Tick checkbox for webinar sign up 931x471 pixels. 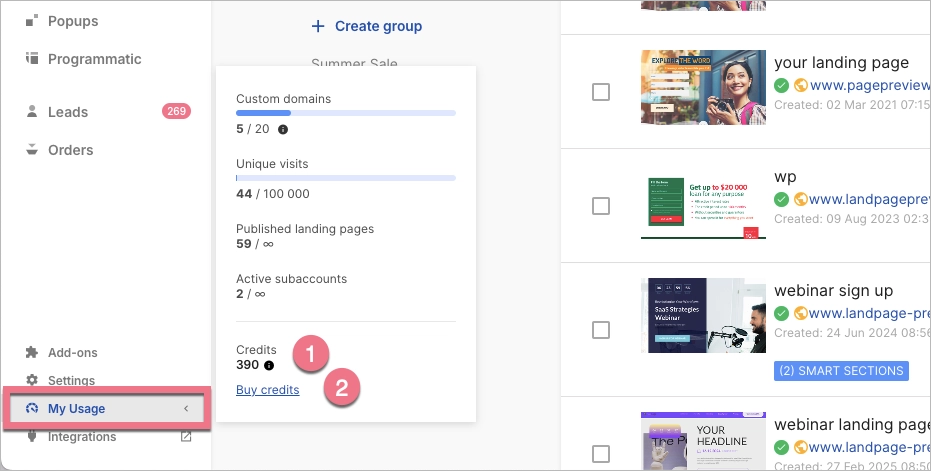pyautogui.click(x=601, y=330)
